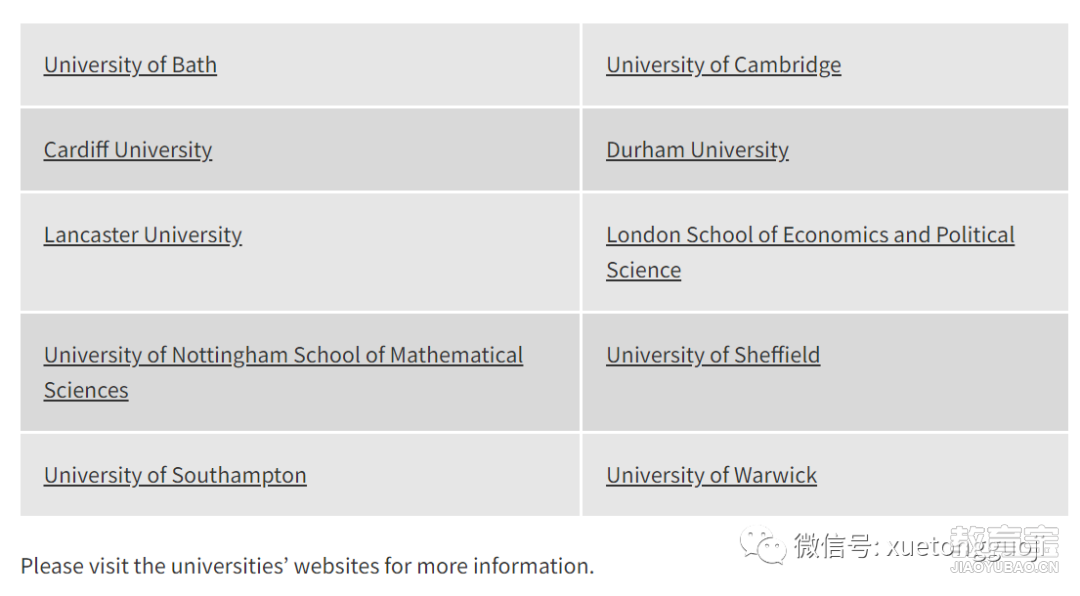Viewport: 1080px width, 596px height.
Task: Visit the Durham University link
Action: (x=697, y=150)
